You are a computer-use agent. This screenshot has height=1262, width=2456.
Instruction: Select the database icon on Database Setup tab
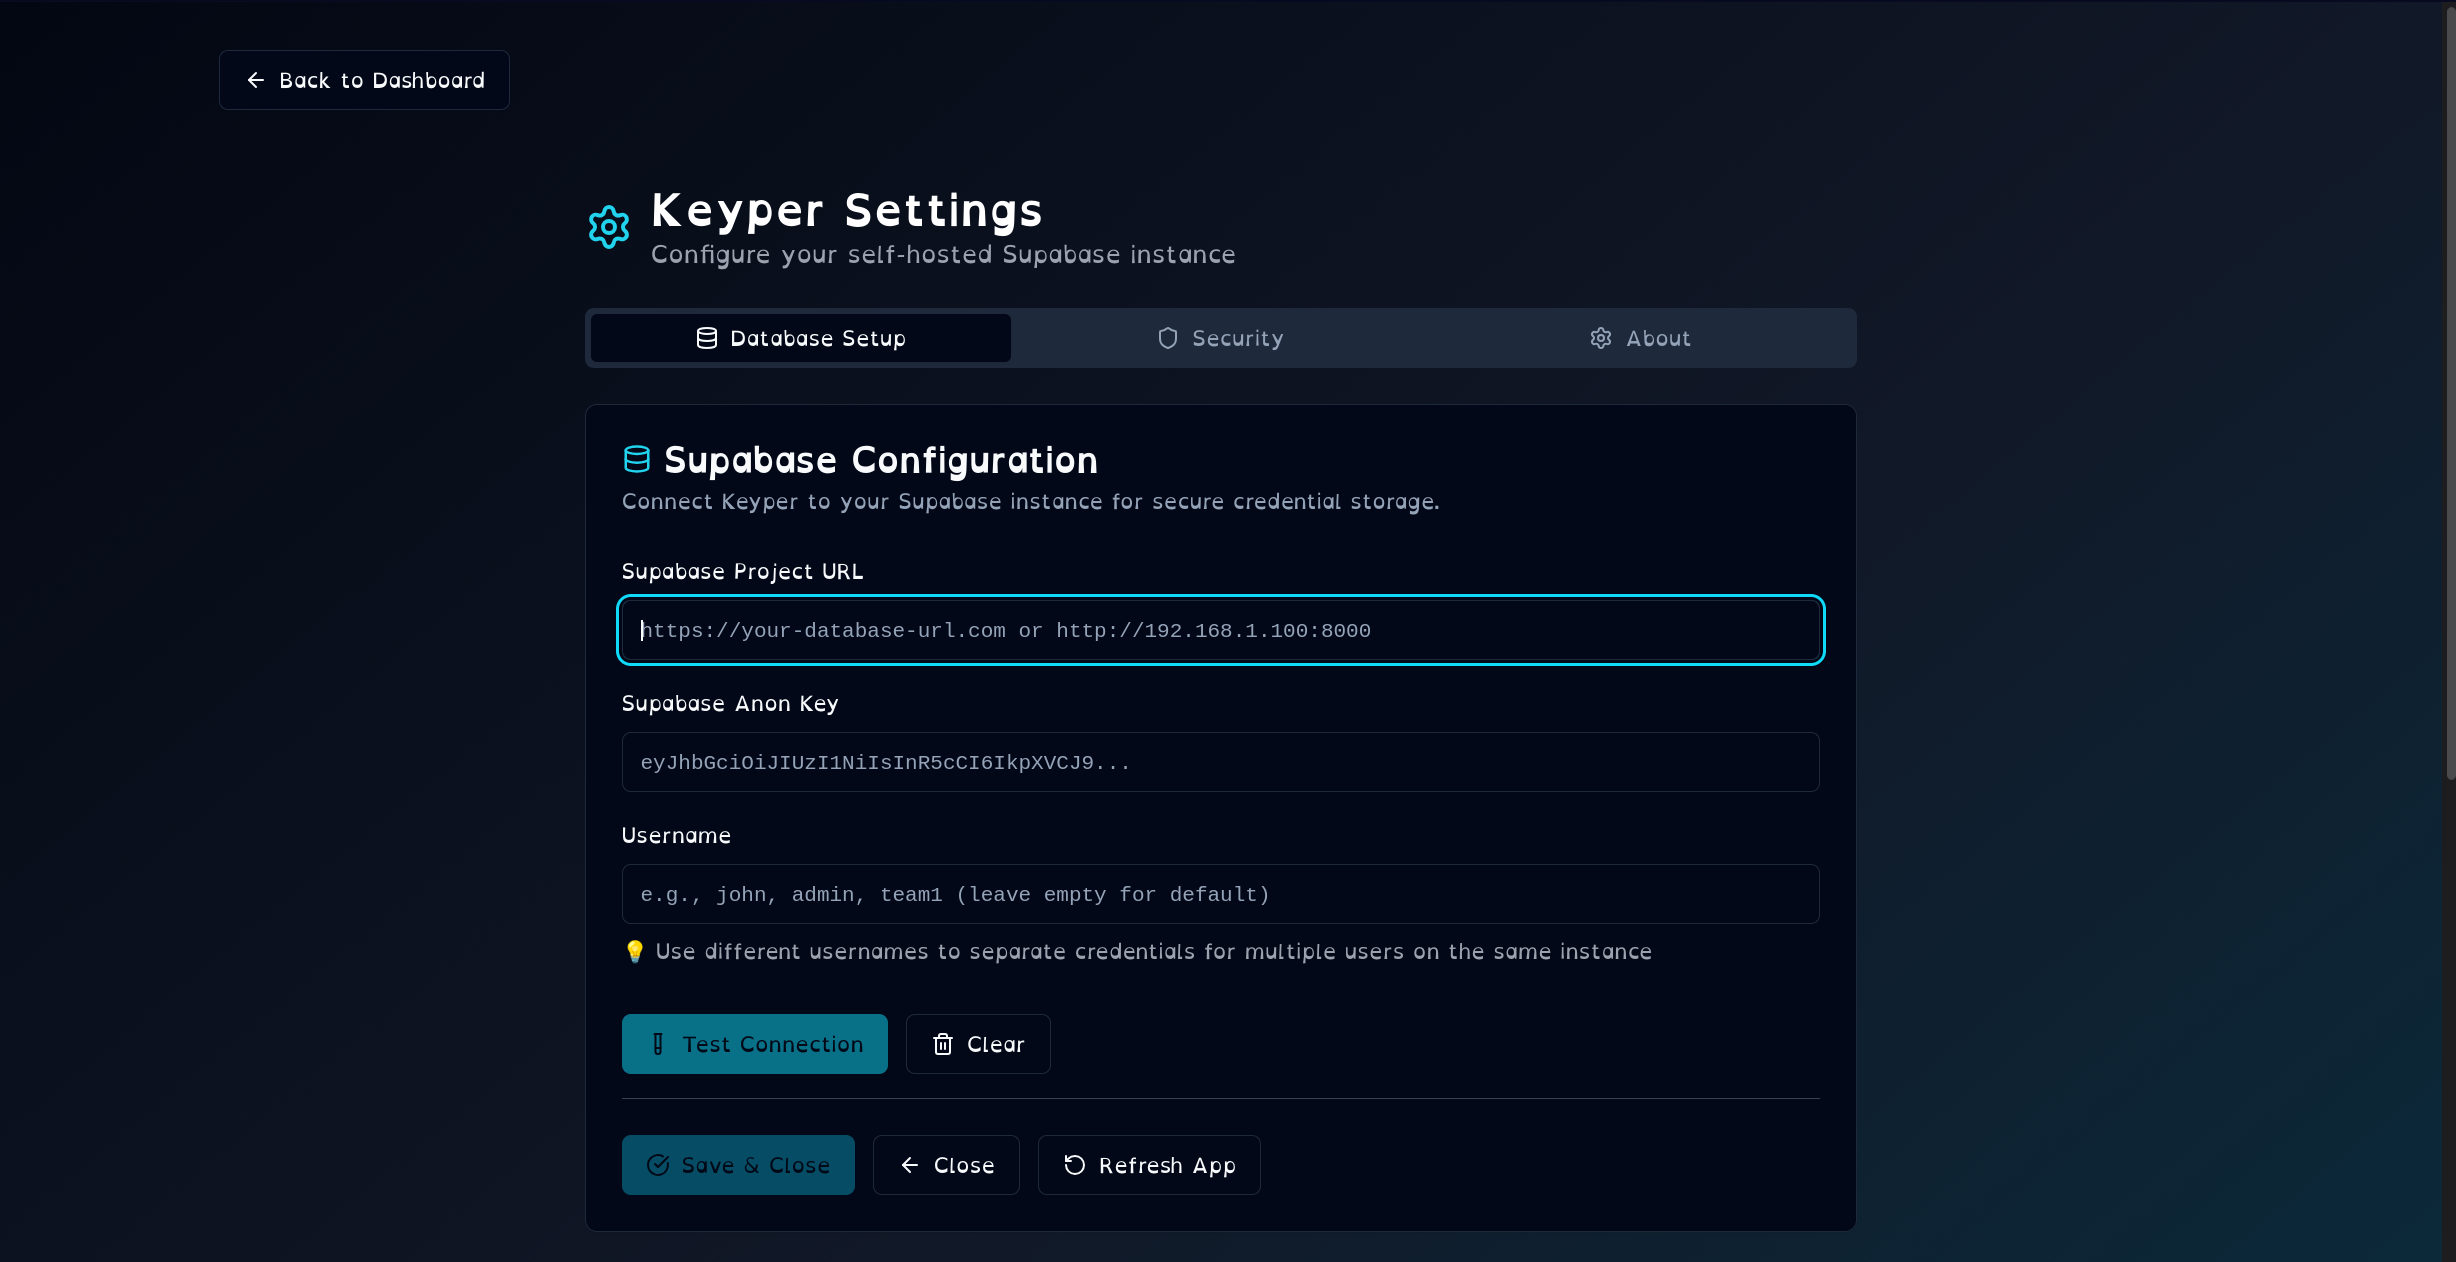pos(706,338)
